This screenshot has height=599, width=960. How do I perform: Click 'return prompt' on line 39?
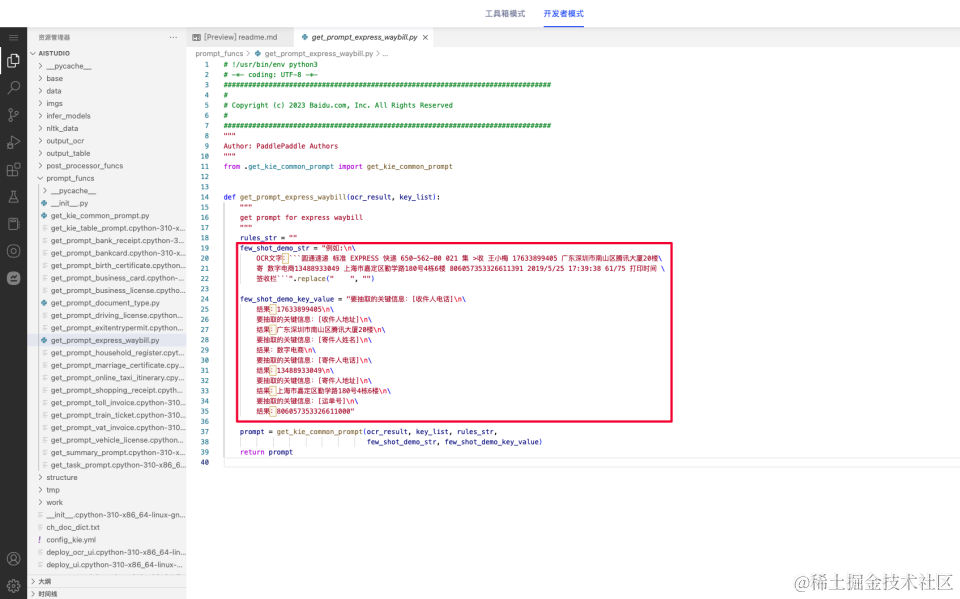pos(266,452)
